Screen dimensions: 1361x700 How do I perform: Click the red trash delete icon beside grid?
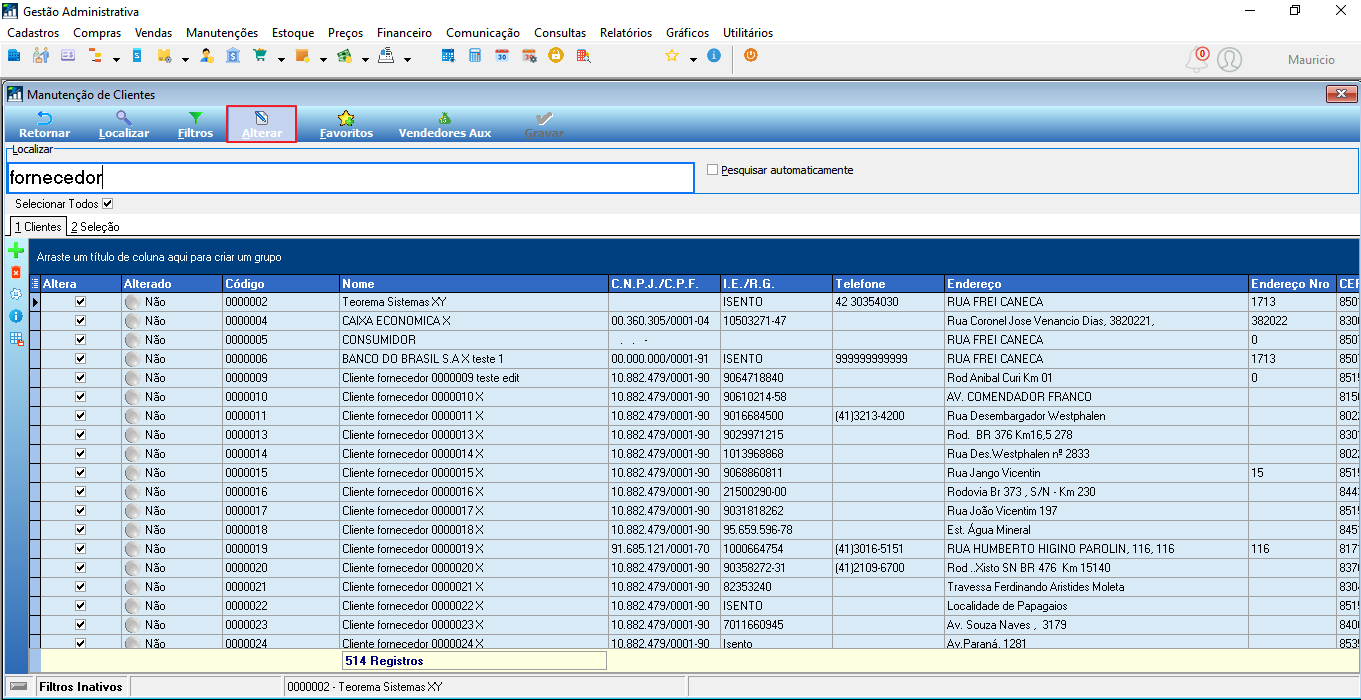tap(15, 272)
